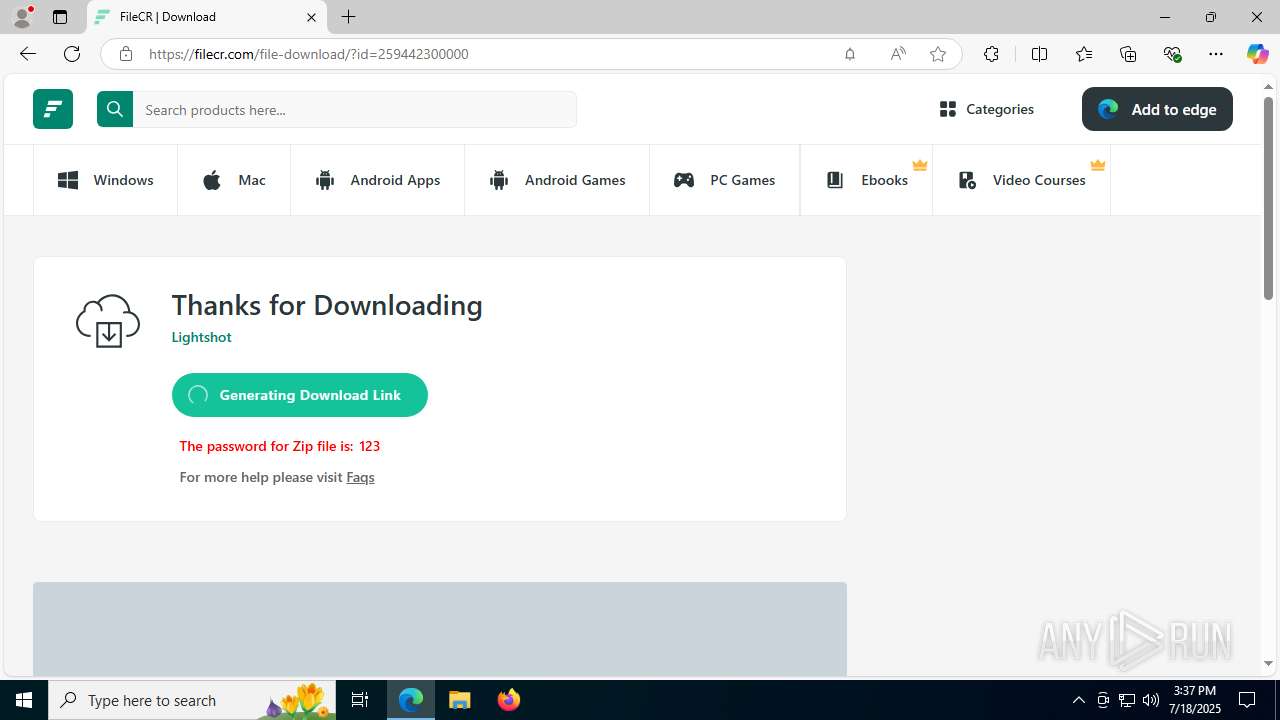
Task: Focus the Search products here field
Action: coord(355,110)
